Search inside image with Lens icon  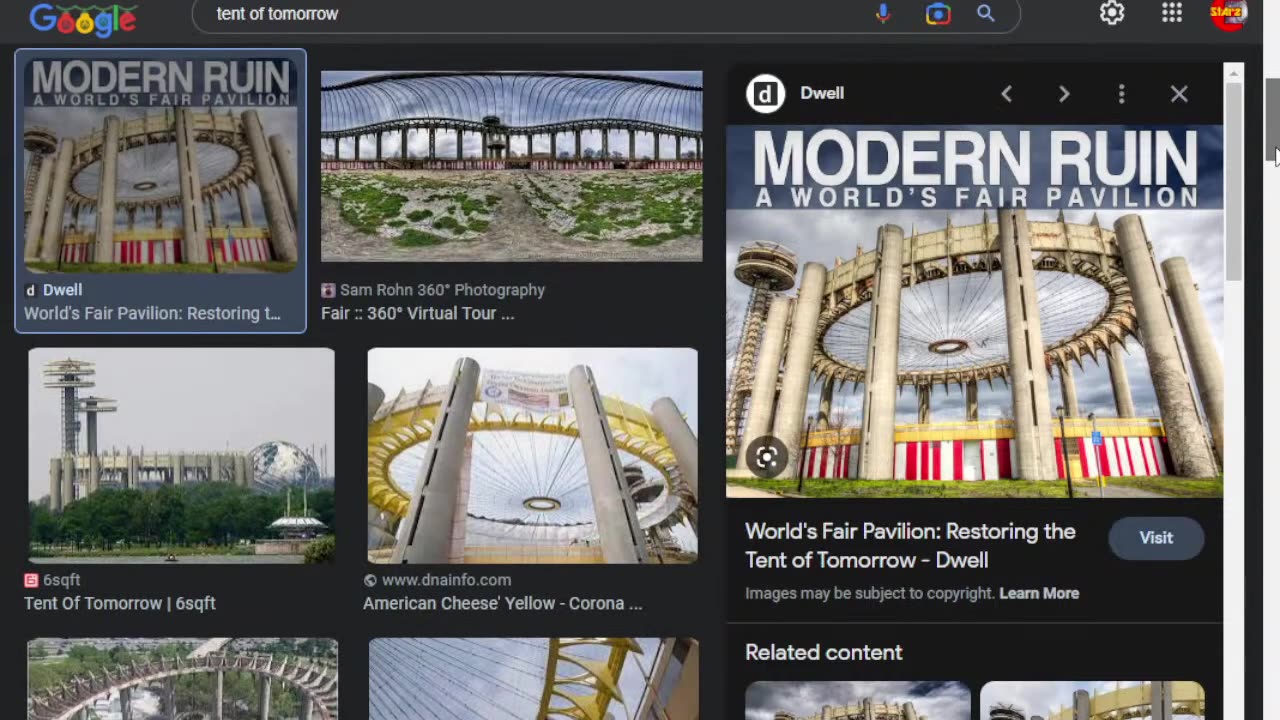(767, 458)
